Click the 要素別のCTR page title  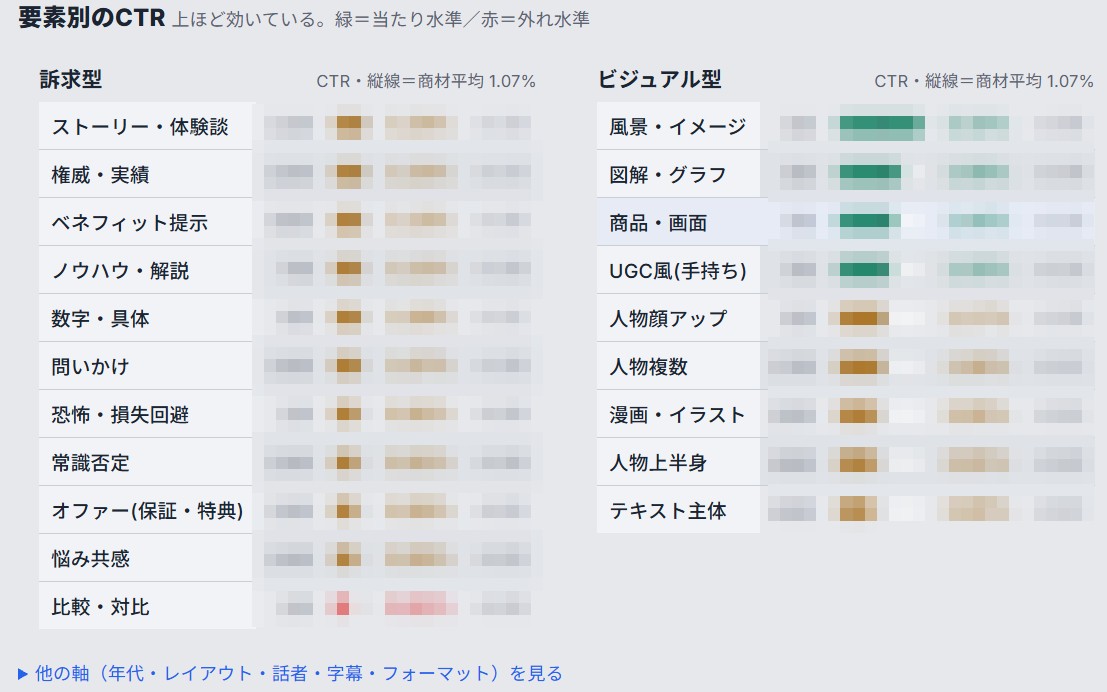pyautogui.click(x=92, y=18)
